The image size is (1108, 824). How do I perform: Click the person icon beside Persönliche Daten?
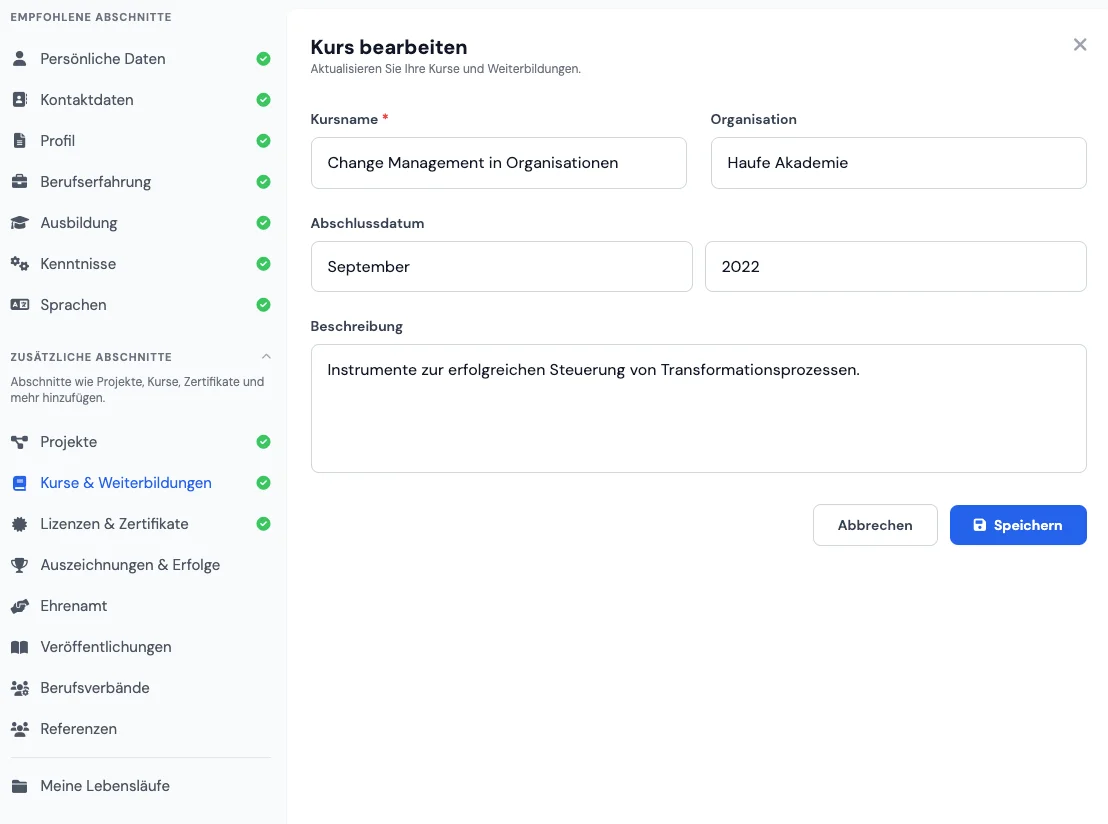pos(20,59)
